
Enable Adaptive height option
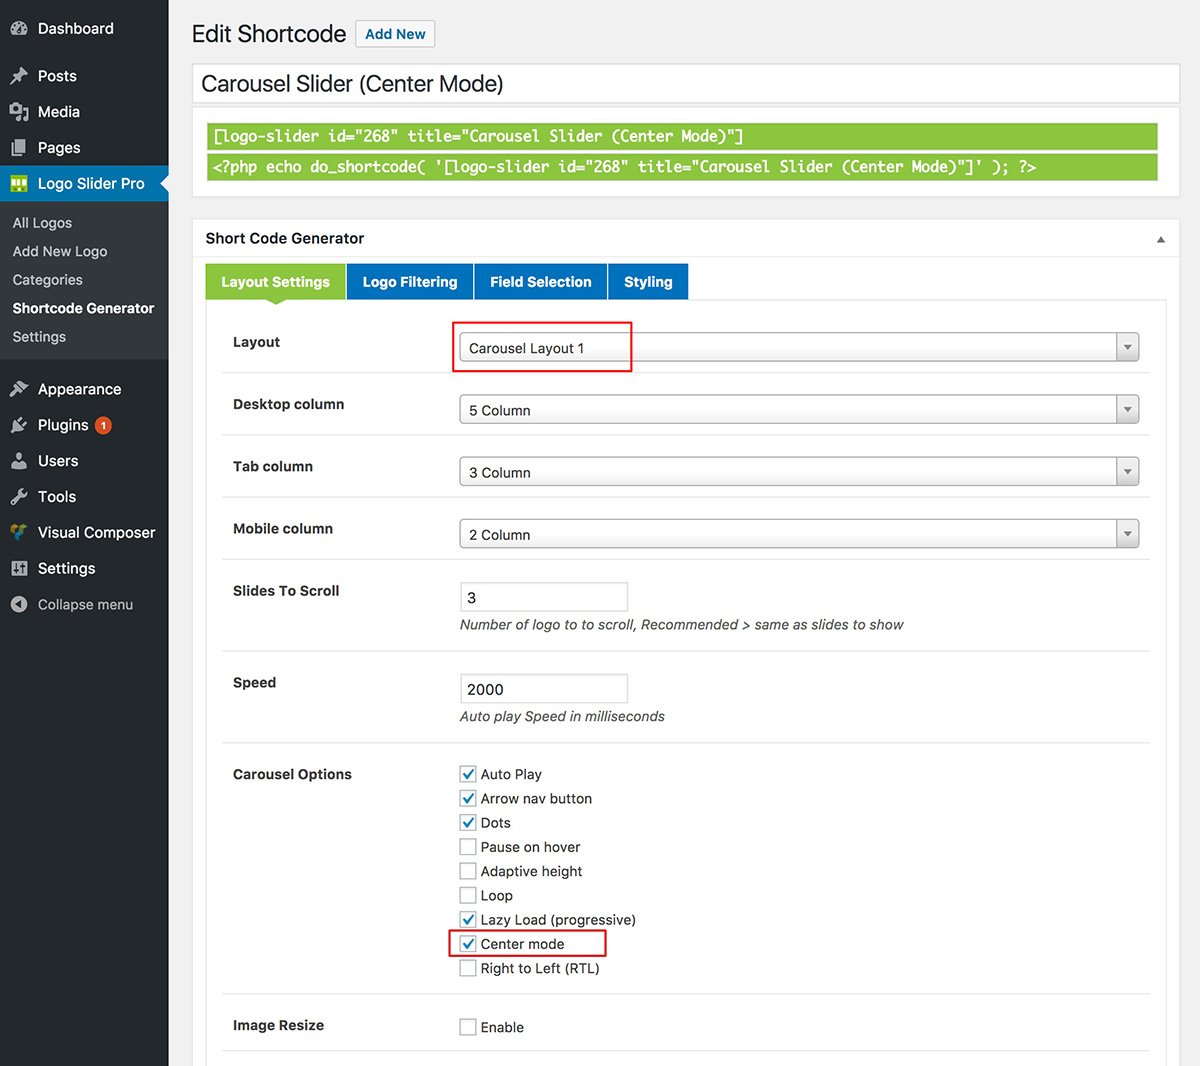click(468, 871)
